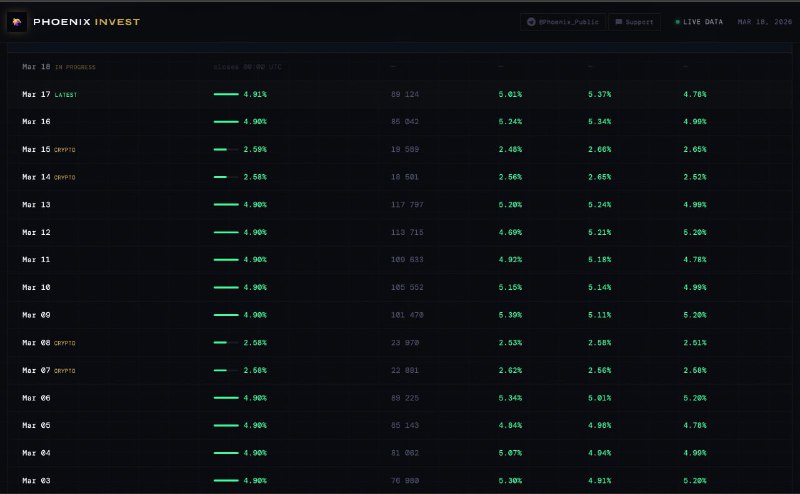Click the 2.56% cell in Mar 14 row
Screen dimensions: 800x494
pos(510,177)
